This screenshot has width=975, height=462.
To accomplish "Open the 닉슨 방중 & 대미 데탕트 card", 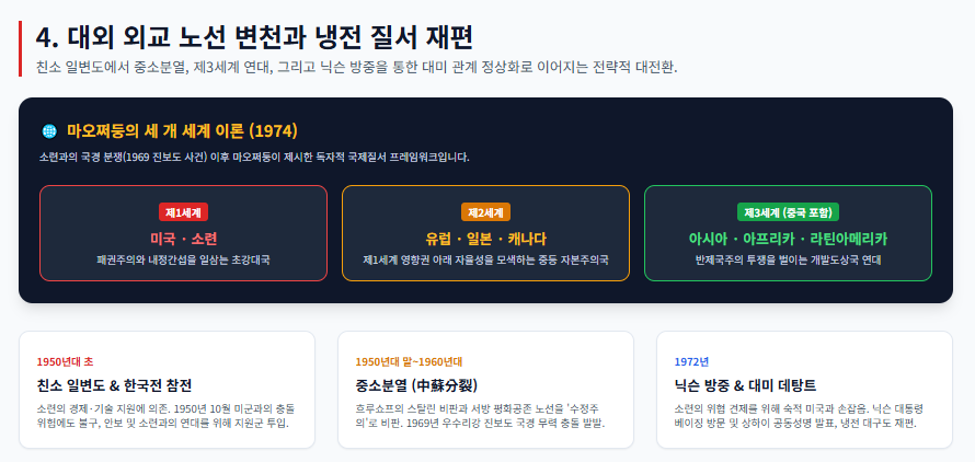I will tap(805, 390).
